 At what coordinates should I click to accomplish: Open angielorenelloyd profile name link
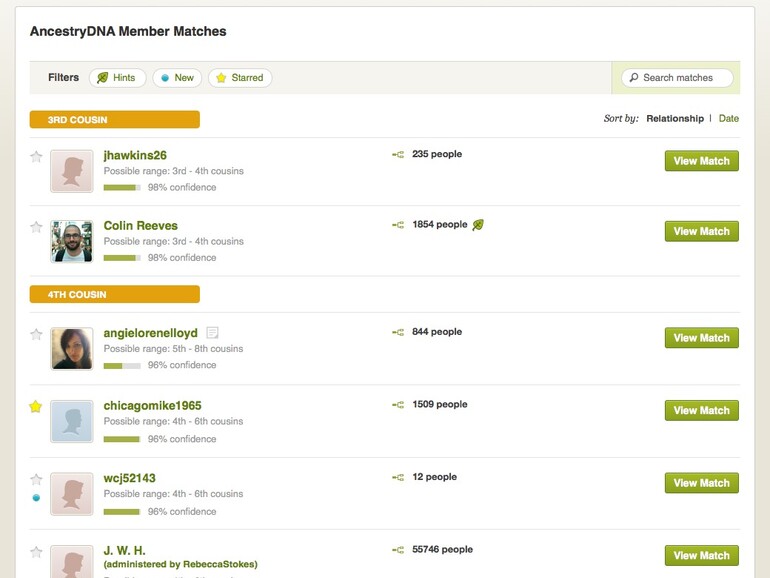(150, 333)
